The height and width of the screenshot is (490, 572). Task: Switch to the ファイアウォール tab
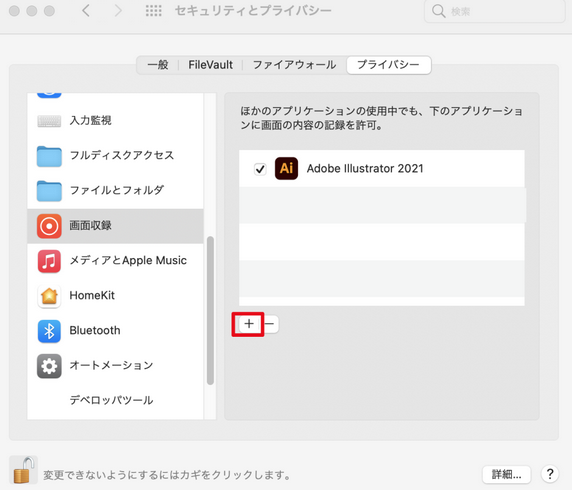click(x=294, y=65)
